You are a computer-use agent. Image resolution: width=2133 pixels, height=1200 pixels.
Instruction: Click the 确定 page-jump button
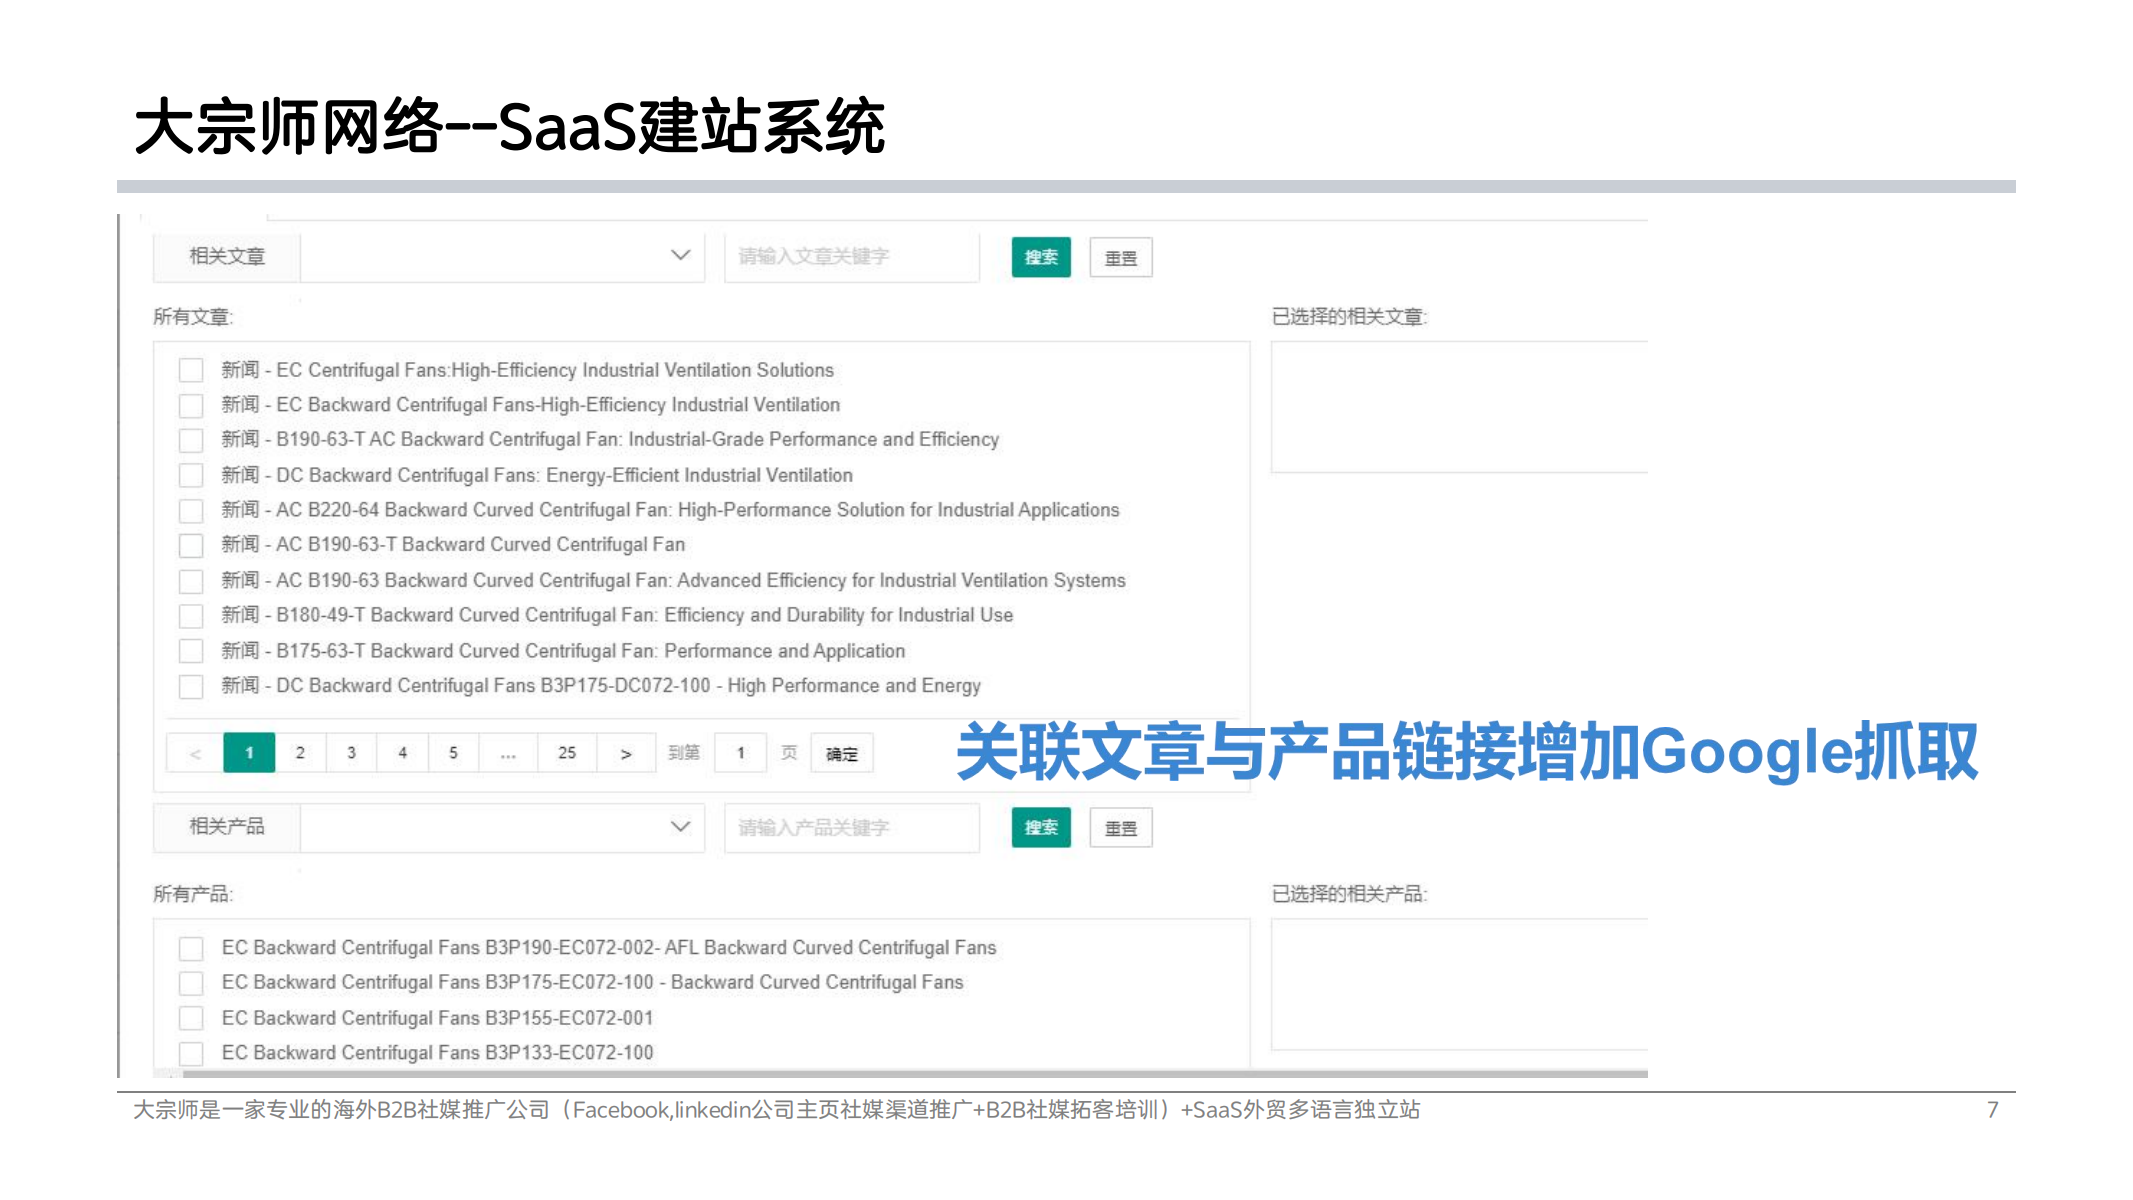(x=842, y=754)
